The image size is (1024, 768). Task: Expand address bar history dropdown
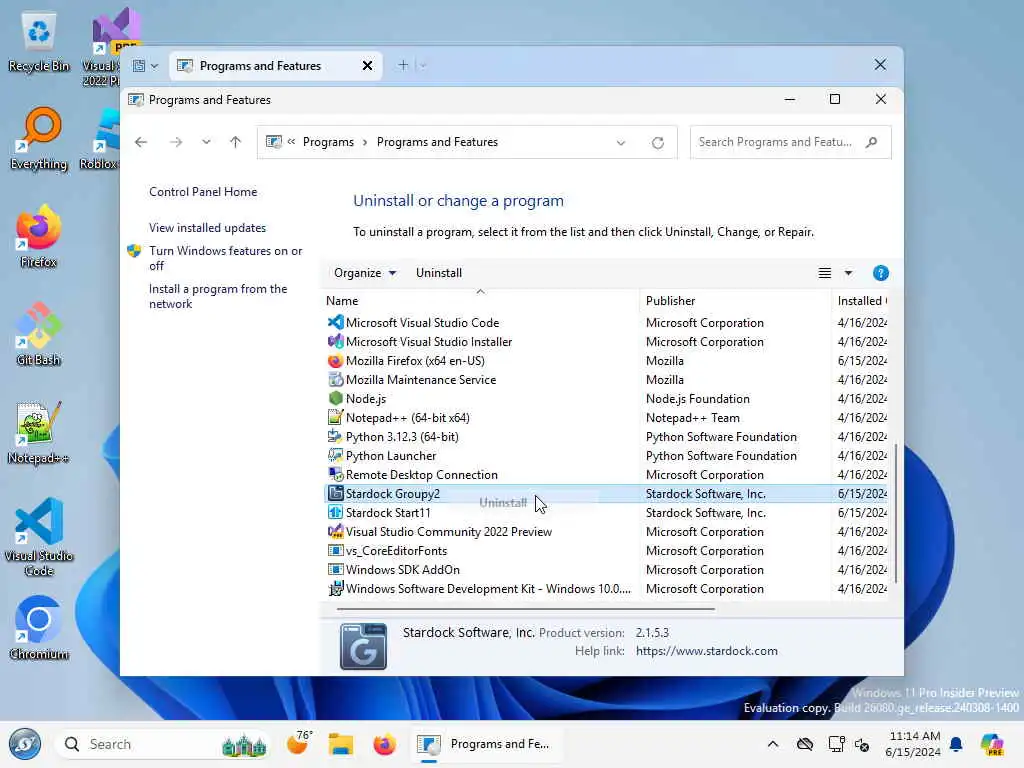pos(620,142)
